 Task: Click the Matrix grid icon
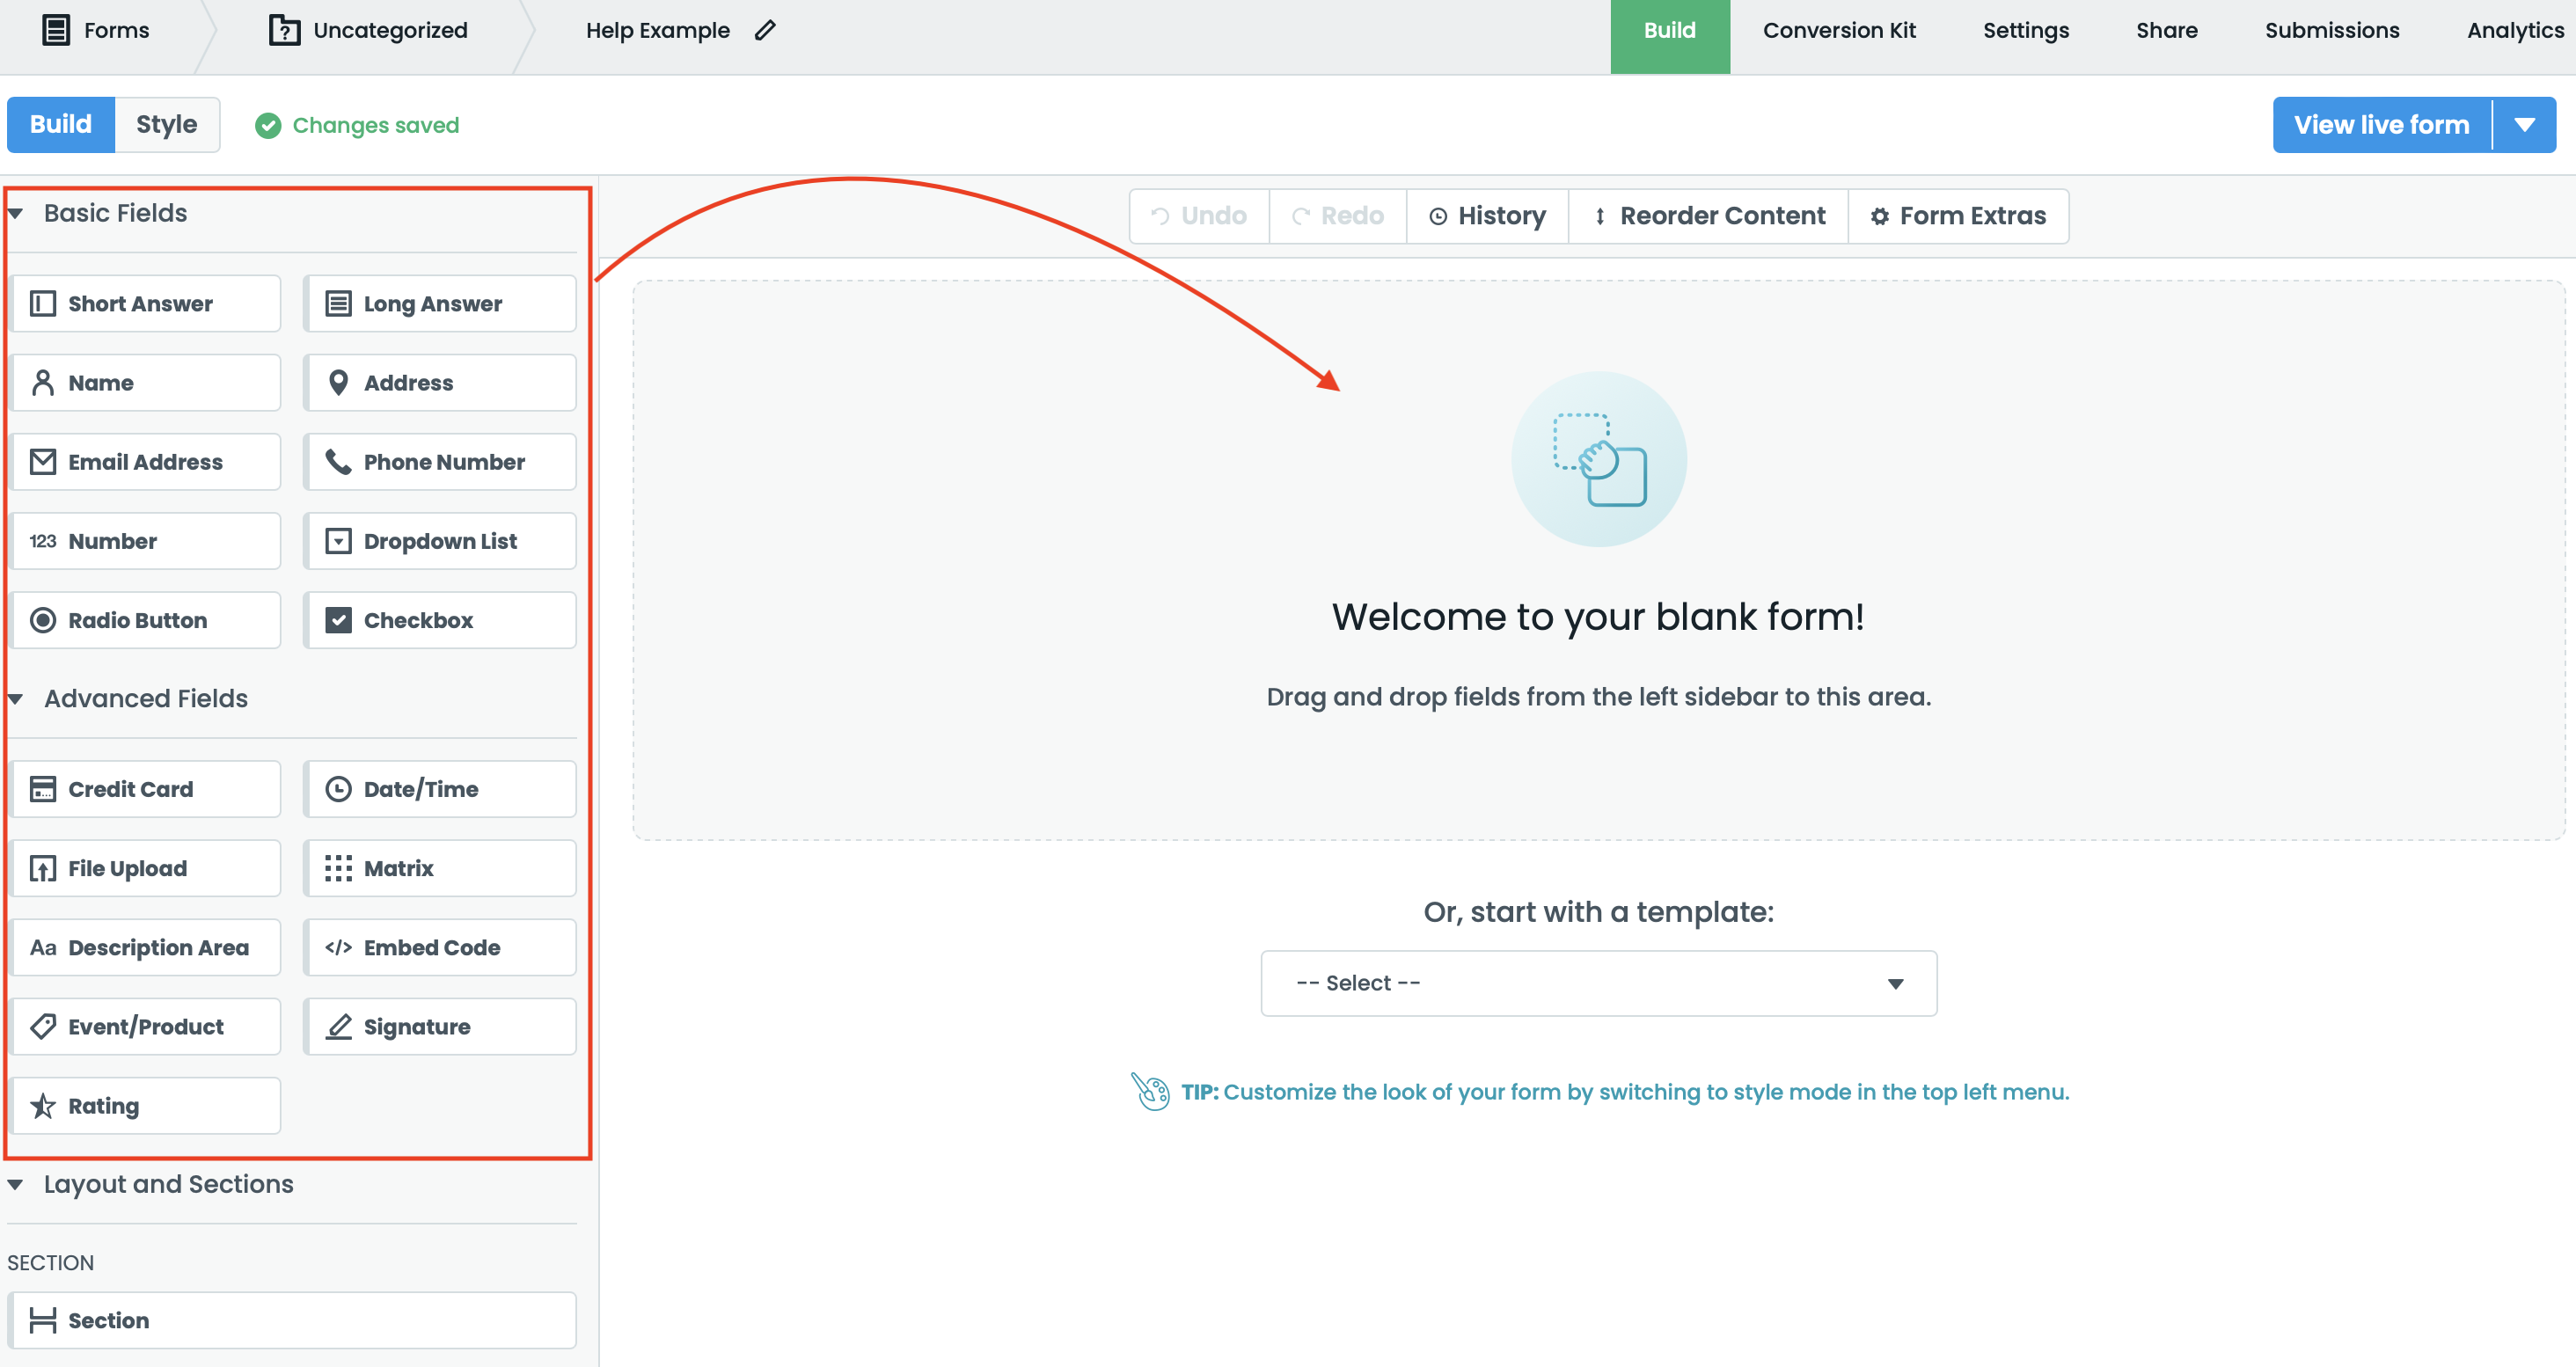[339, 868]
